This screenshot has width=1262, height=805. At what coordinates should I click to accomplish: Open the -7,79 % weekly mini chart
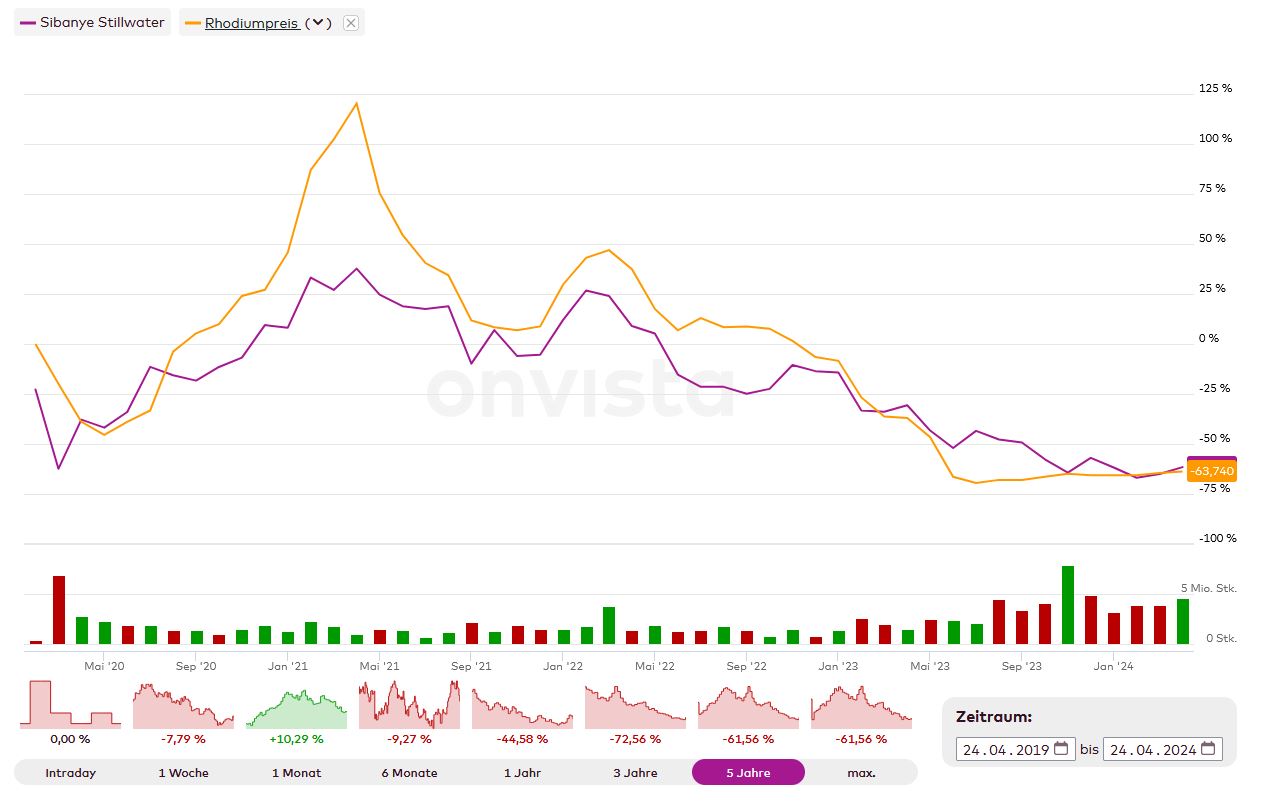[183, 704]
